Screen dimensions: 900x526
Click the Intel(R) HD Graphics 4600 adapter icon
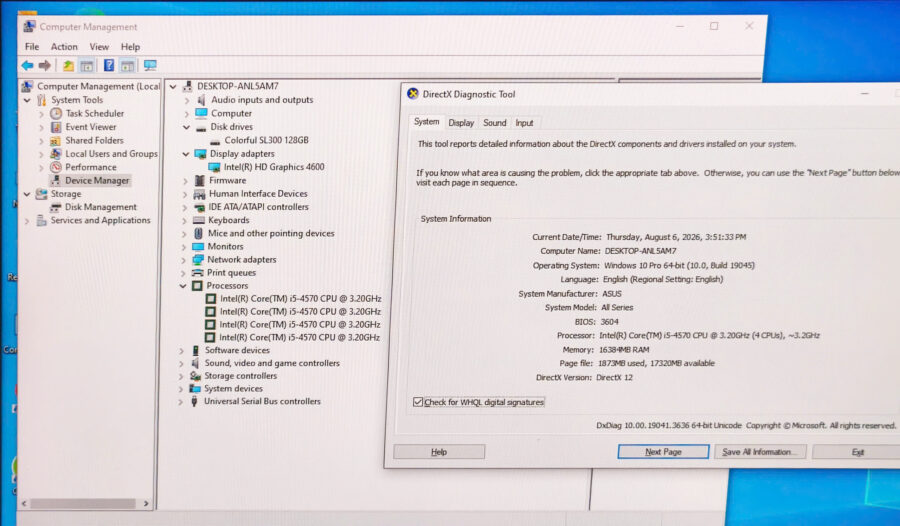click(214, 167)
